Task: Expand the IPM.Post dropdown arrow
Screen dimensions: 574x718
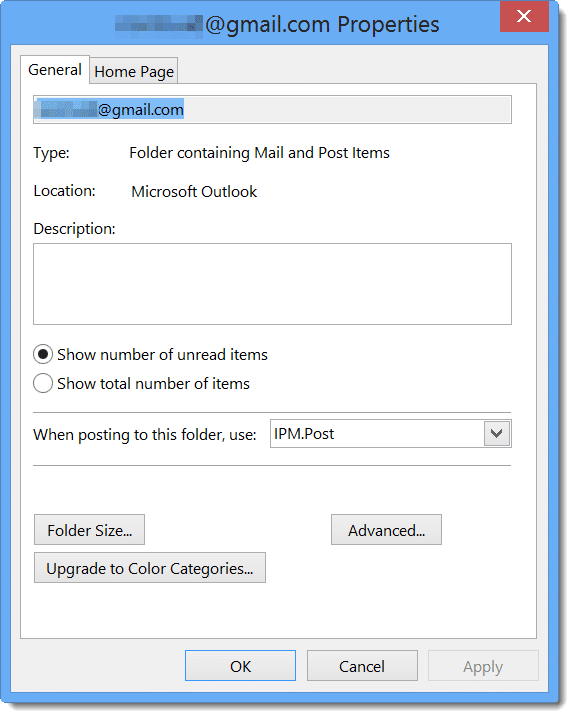Action: point(497,433)
